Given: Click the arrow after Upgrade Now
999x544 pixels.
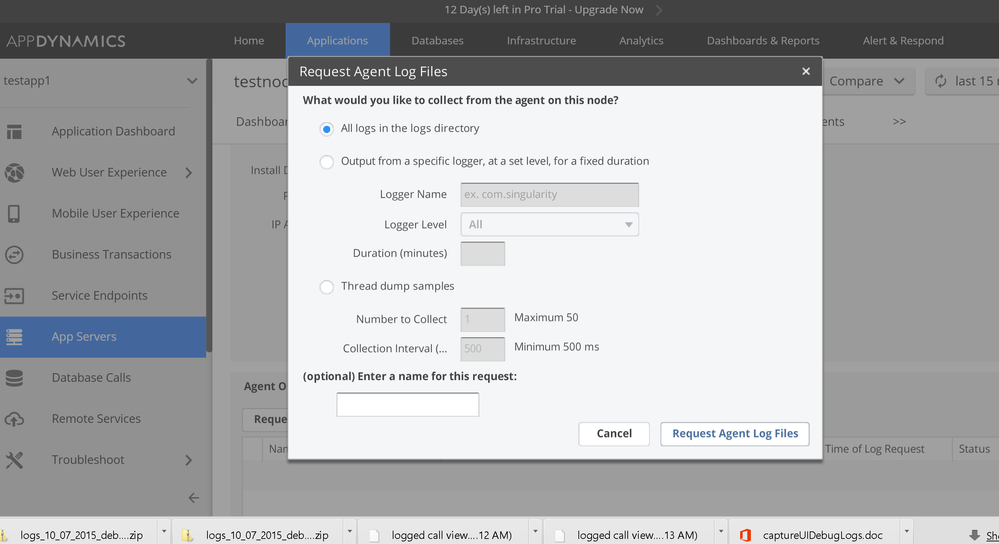Looking at the screenshot, I should [659, 10].
